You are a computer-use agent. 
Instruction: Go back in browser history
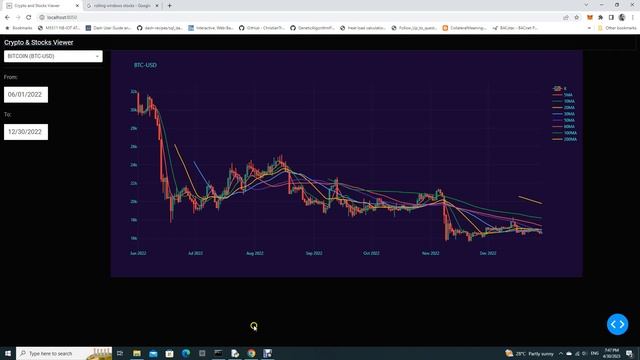pos(7,17)
